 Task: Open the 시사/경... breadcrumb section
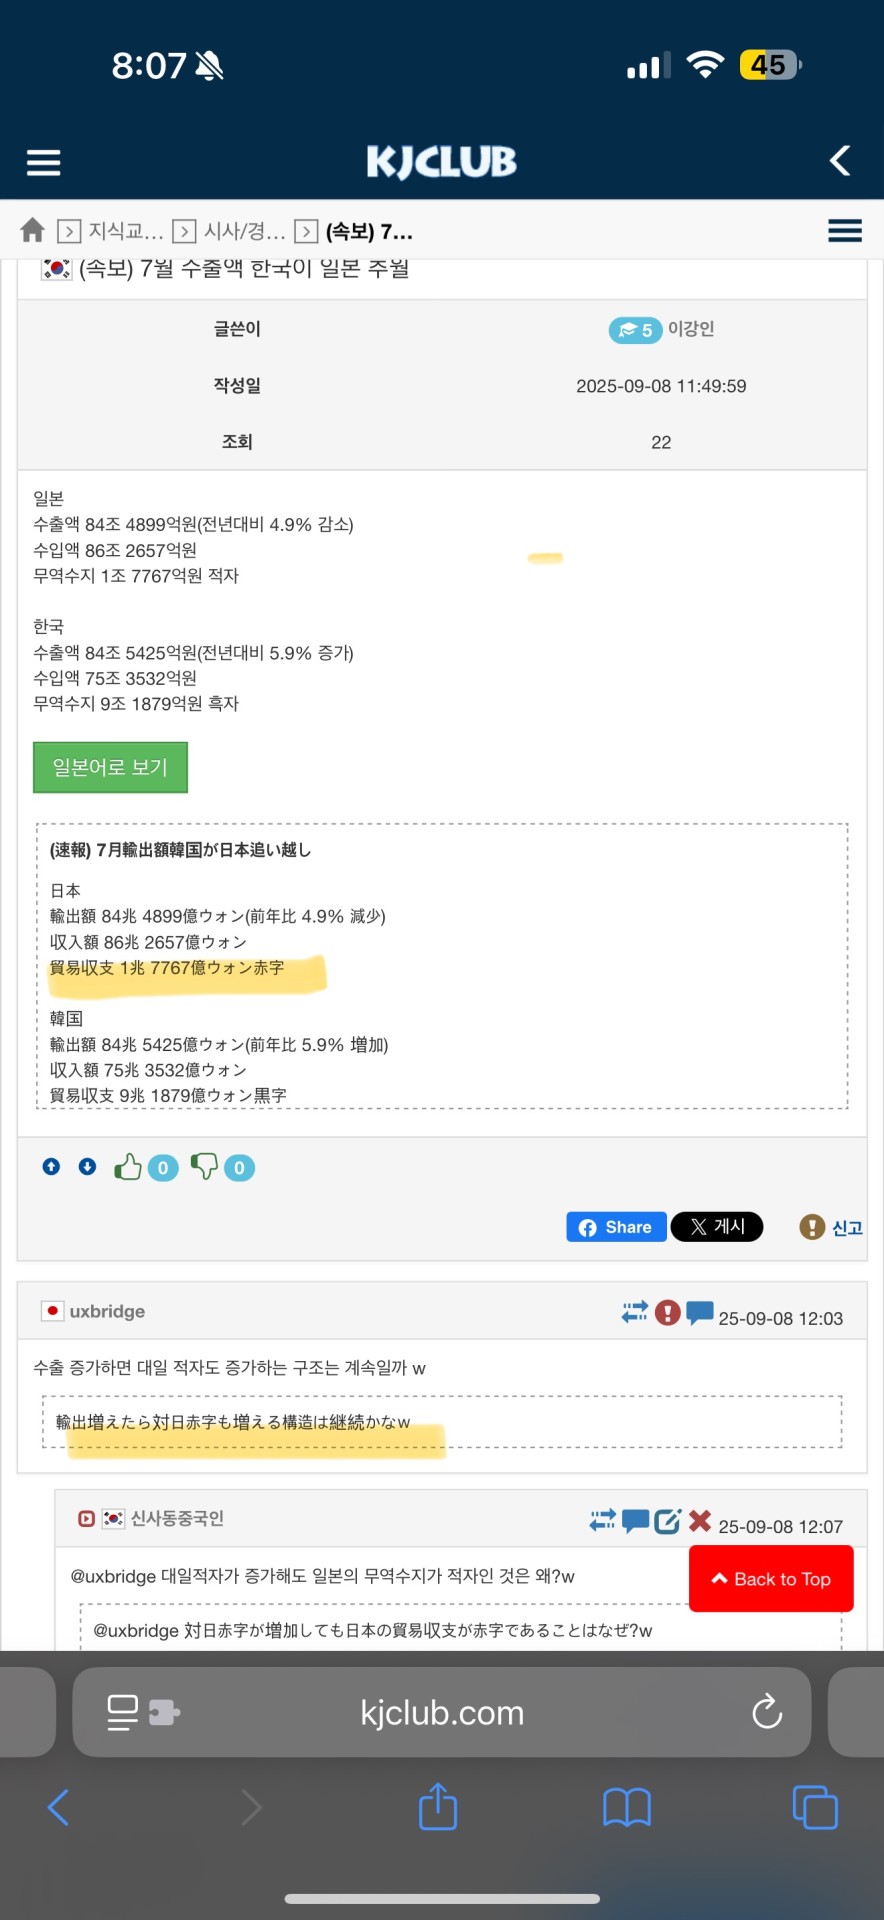pos(244,232)
